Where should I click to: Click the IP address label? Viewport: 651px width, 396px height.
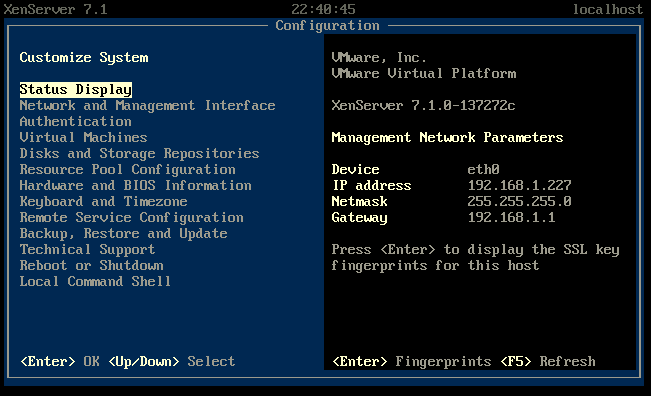tap(372, 186)
